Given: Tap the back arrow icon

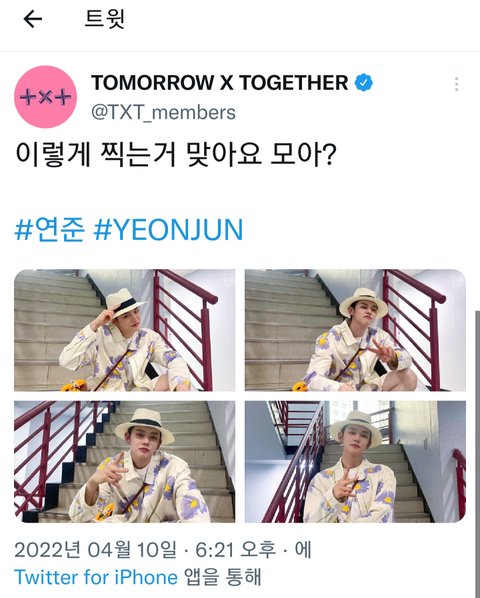Looking at the screenshot, I should click(x=33, y=19).
